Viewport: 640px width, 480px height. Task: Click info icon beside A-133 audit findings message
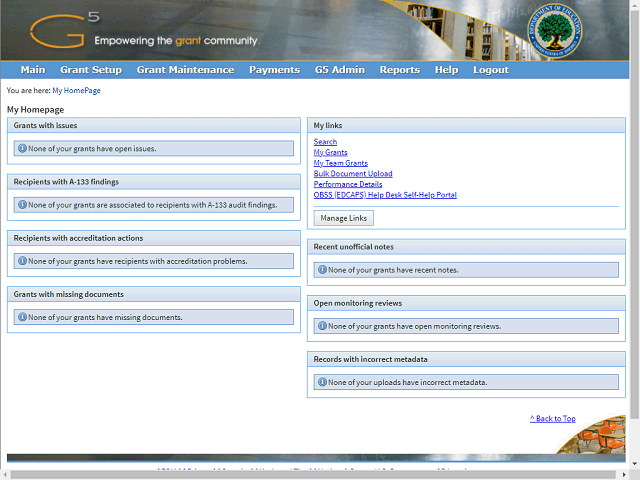pos(22,205)
